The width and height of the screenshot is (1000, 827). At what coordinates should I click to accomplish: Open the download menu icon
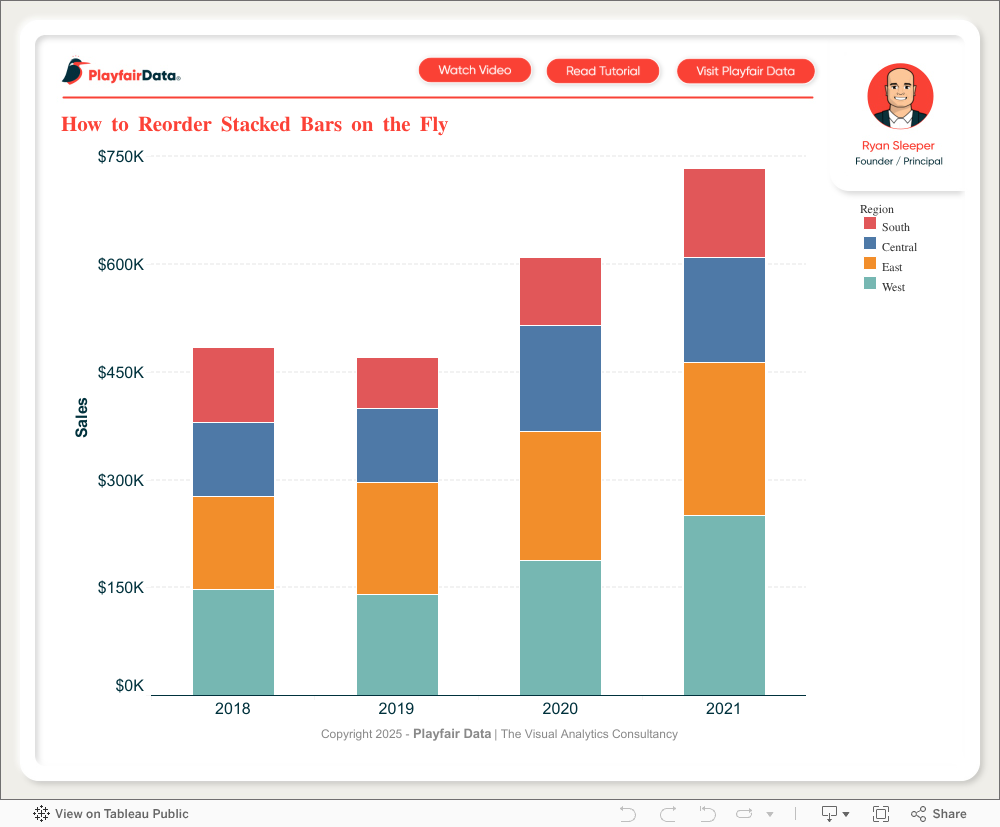tap(835, 814)
